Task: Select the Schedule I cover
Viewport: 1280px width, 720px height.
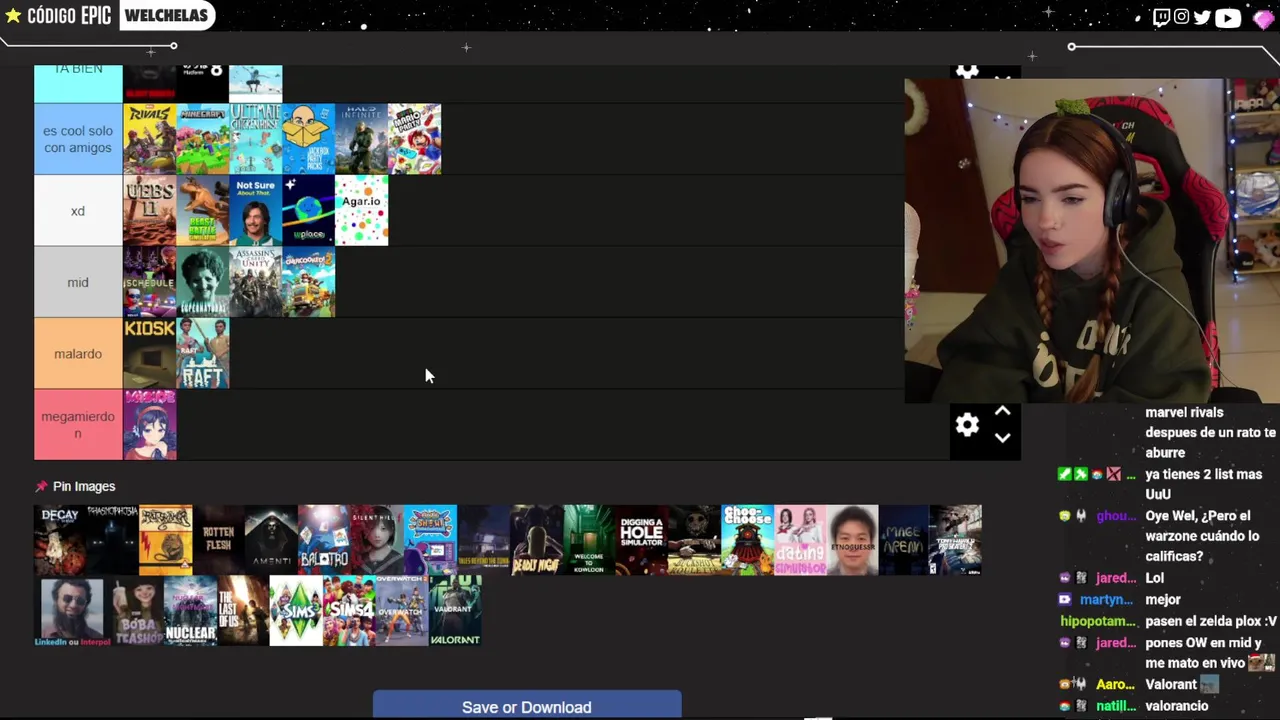Action: [149, 282]
